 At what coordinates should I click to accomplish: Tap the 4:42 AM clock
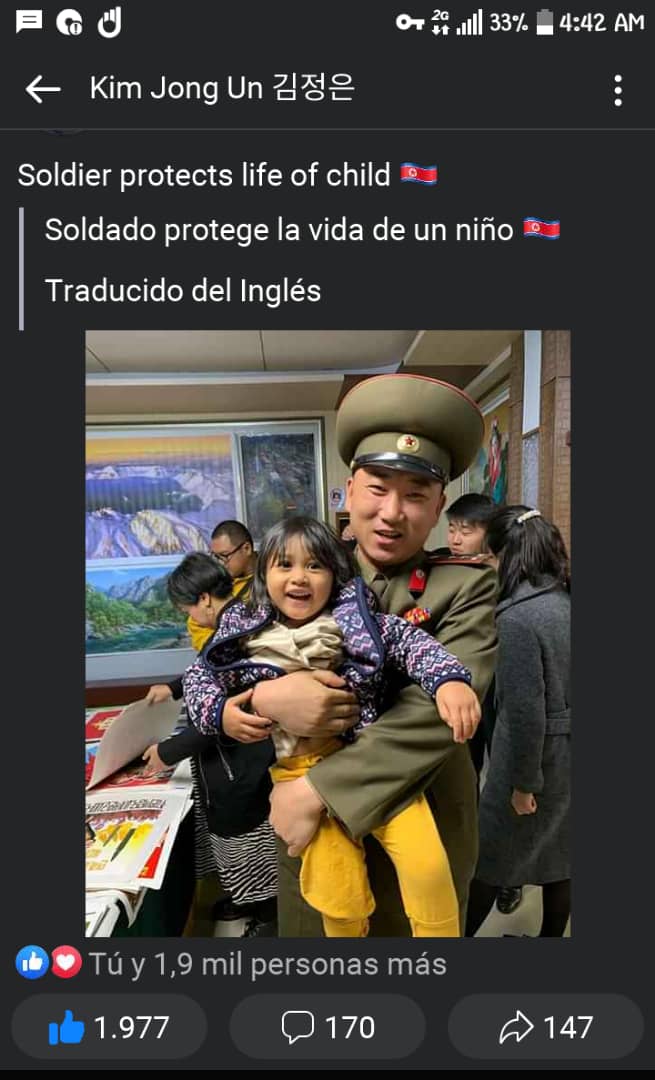coord(601,23)
